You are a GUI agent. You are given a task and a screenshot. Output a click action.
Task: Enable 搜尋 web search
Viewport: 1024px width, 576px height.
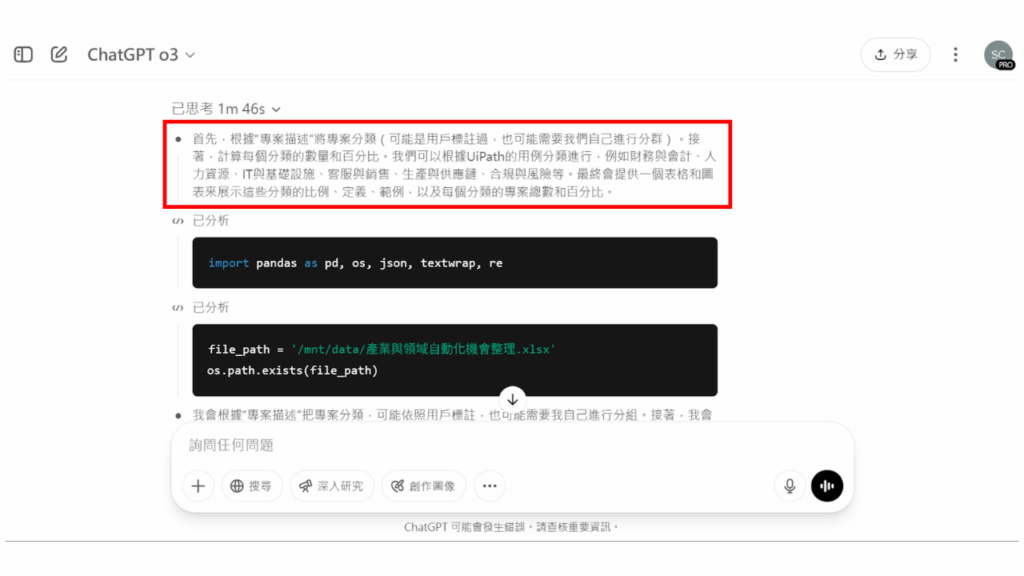(251, 486)
